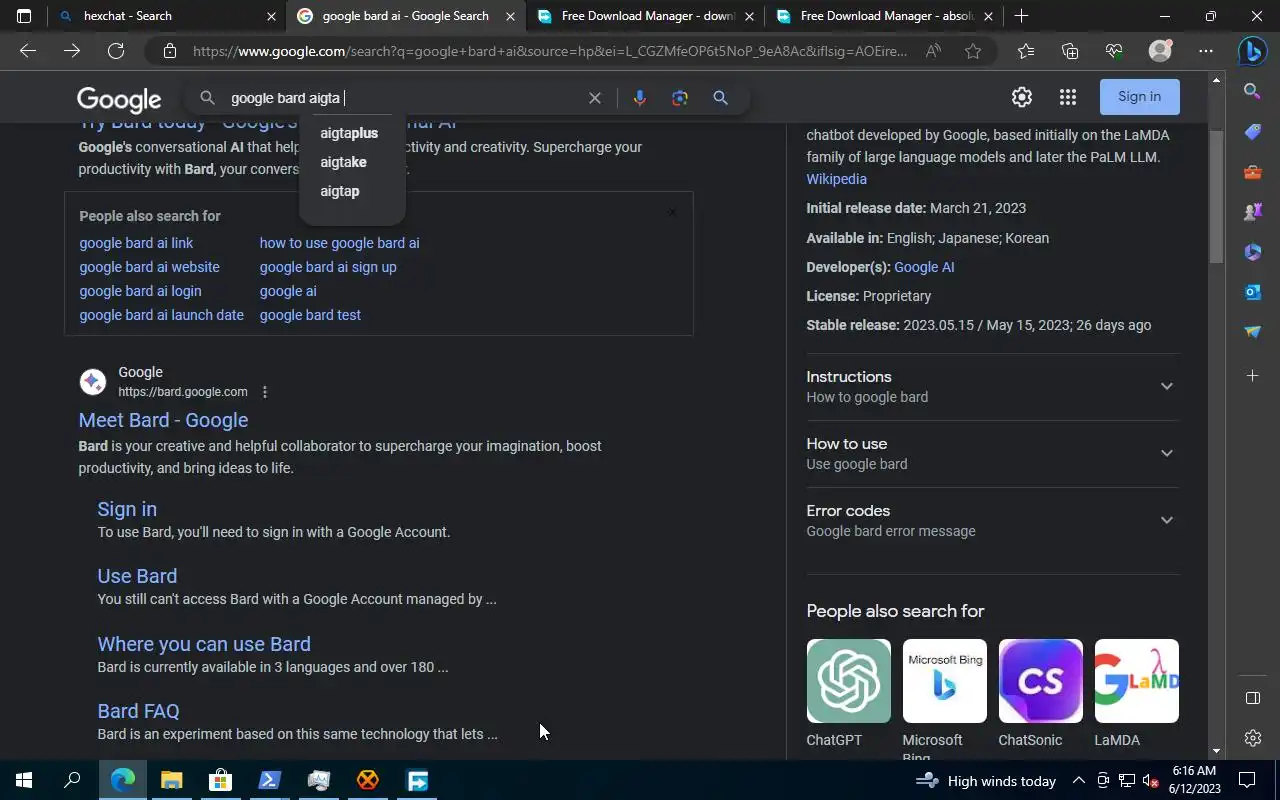
Task: Open a new browser tab
Action: tap(1021, 16)
